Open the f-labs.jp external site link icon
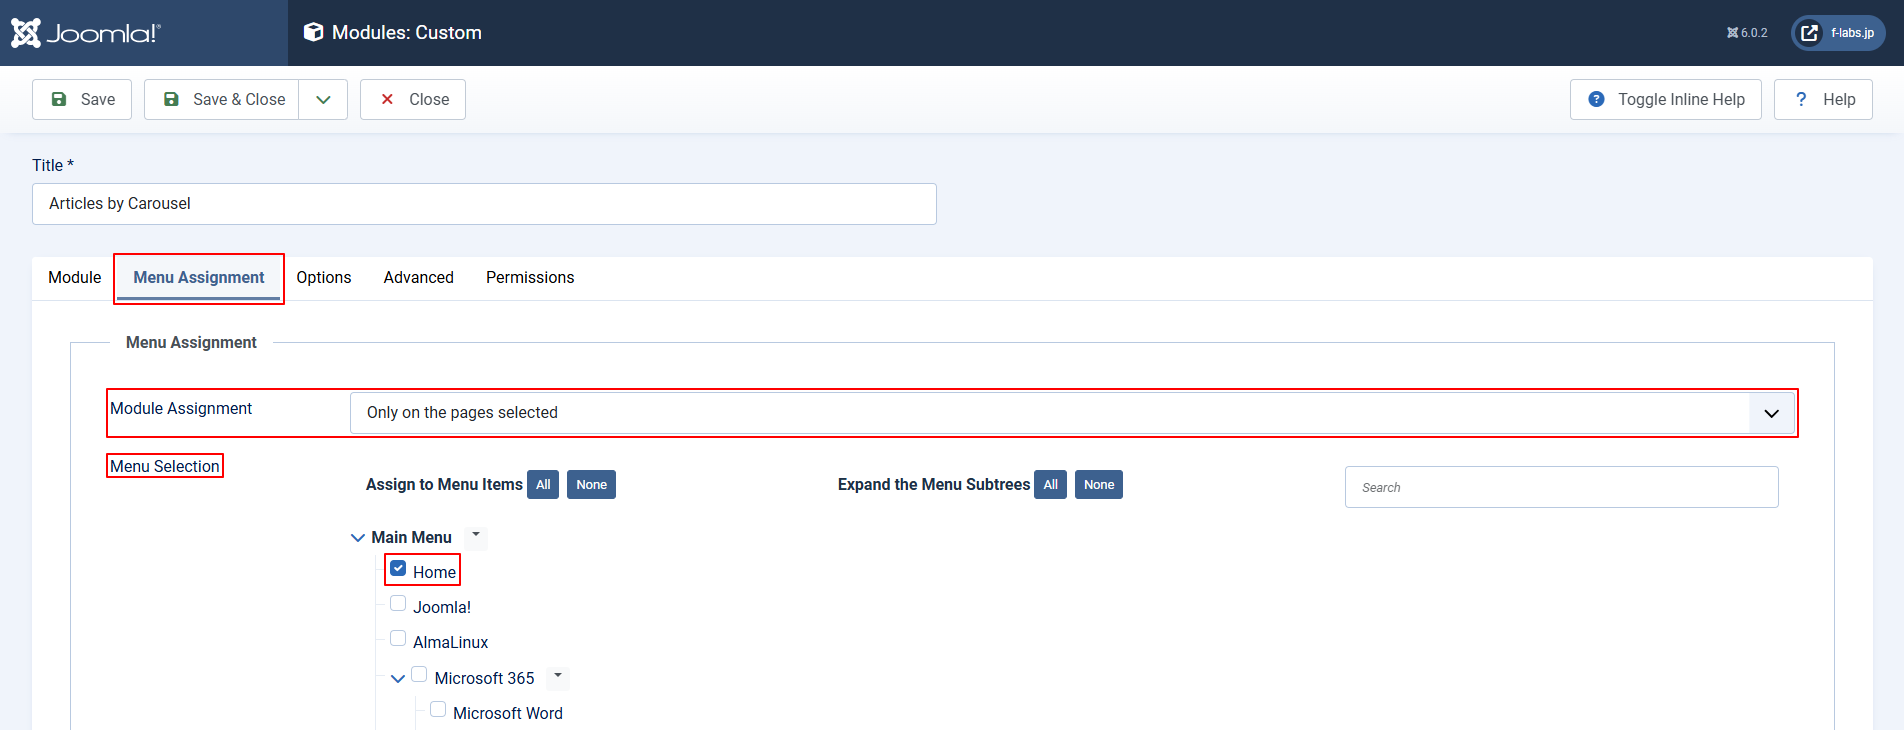 (x=1809, y=33)
